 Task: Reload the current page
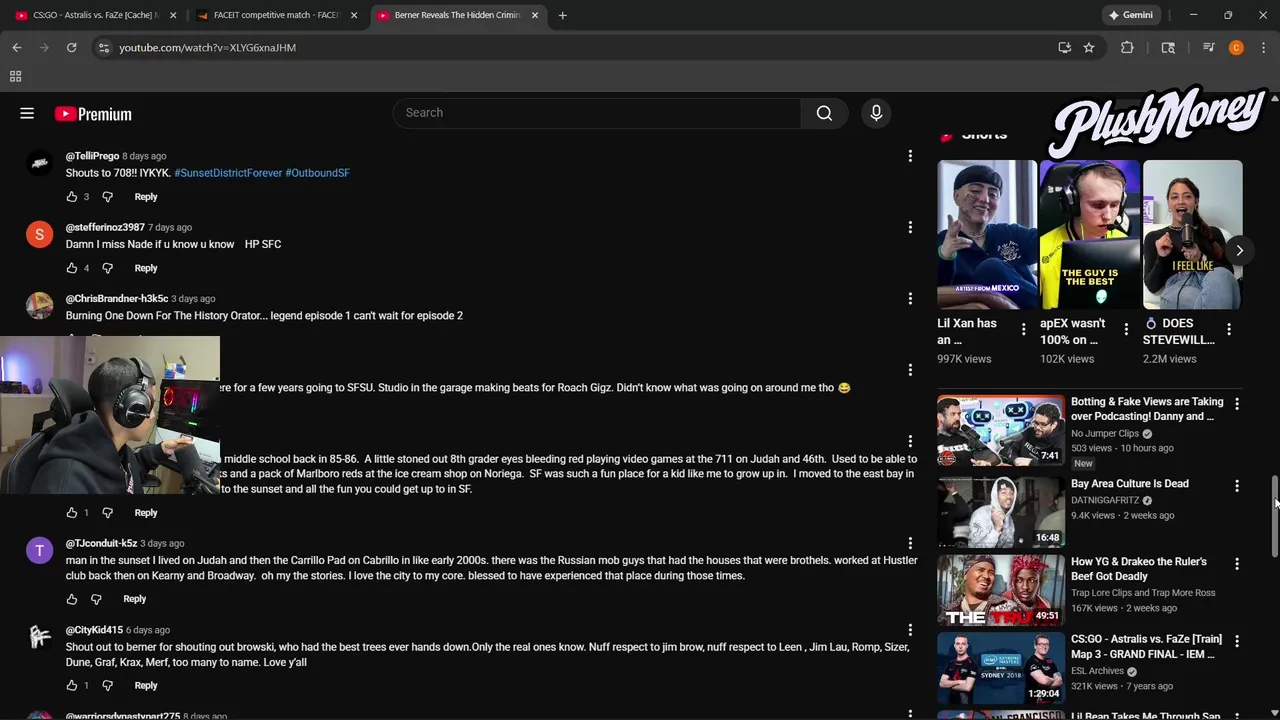click(71, 47)
